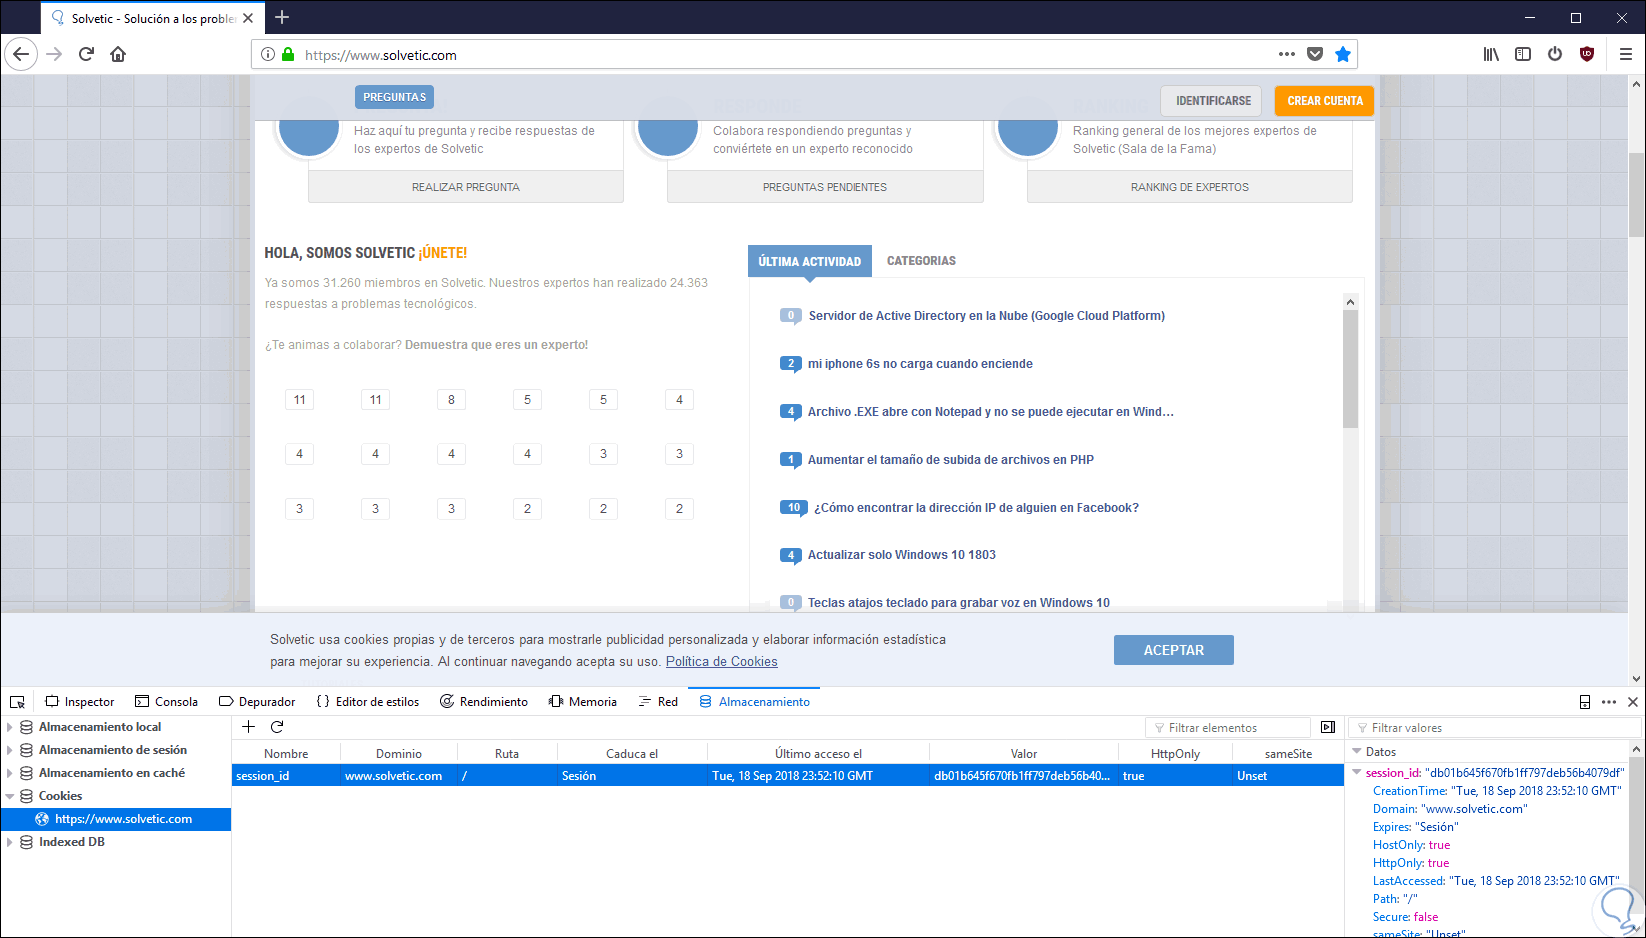The height and width of the screenshot is (938, 1646).
Task: Open a new browser tab
Action: [x=282, y=17]
